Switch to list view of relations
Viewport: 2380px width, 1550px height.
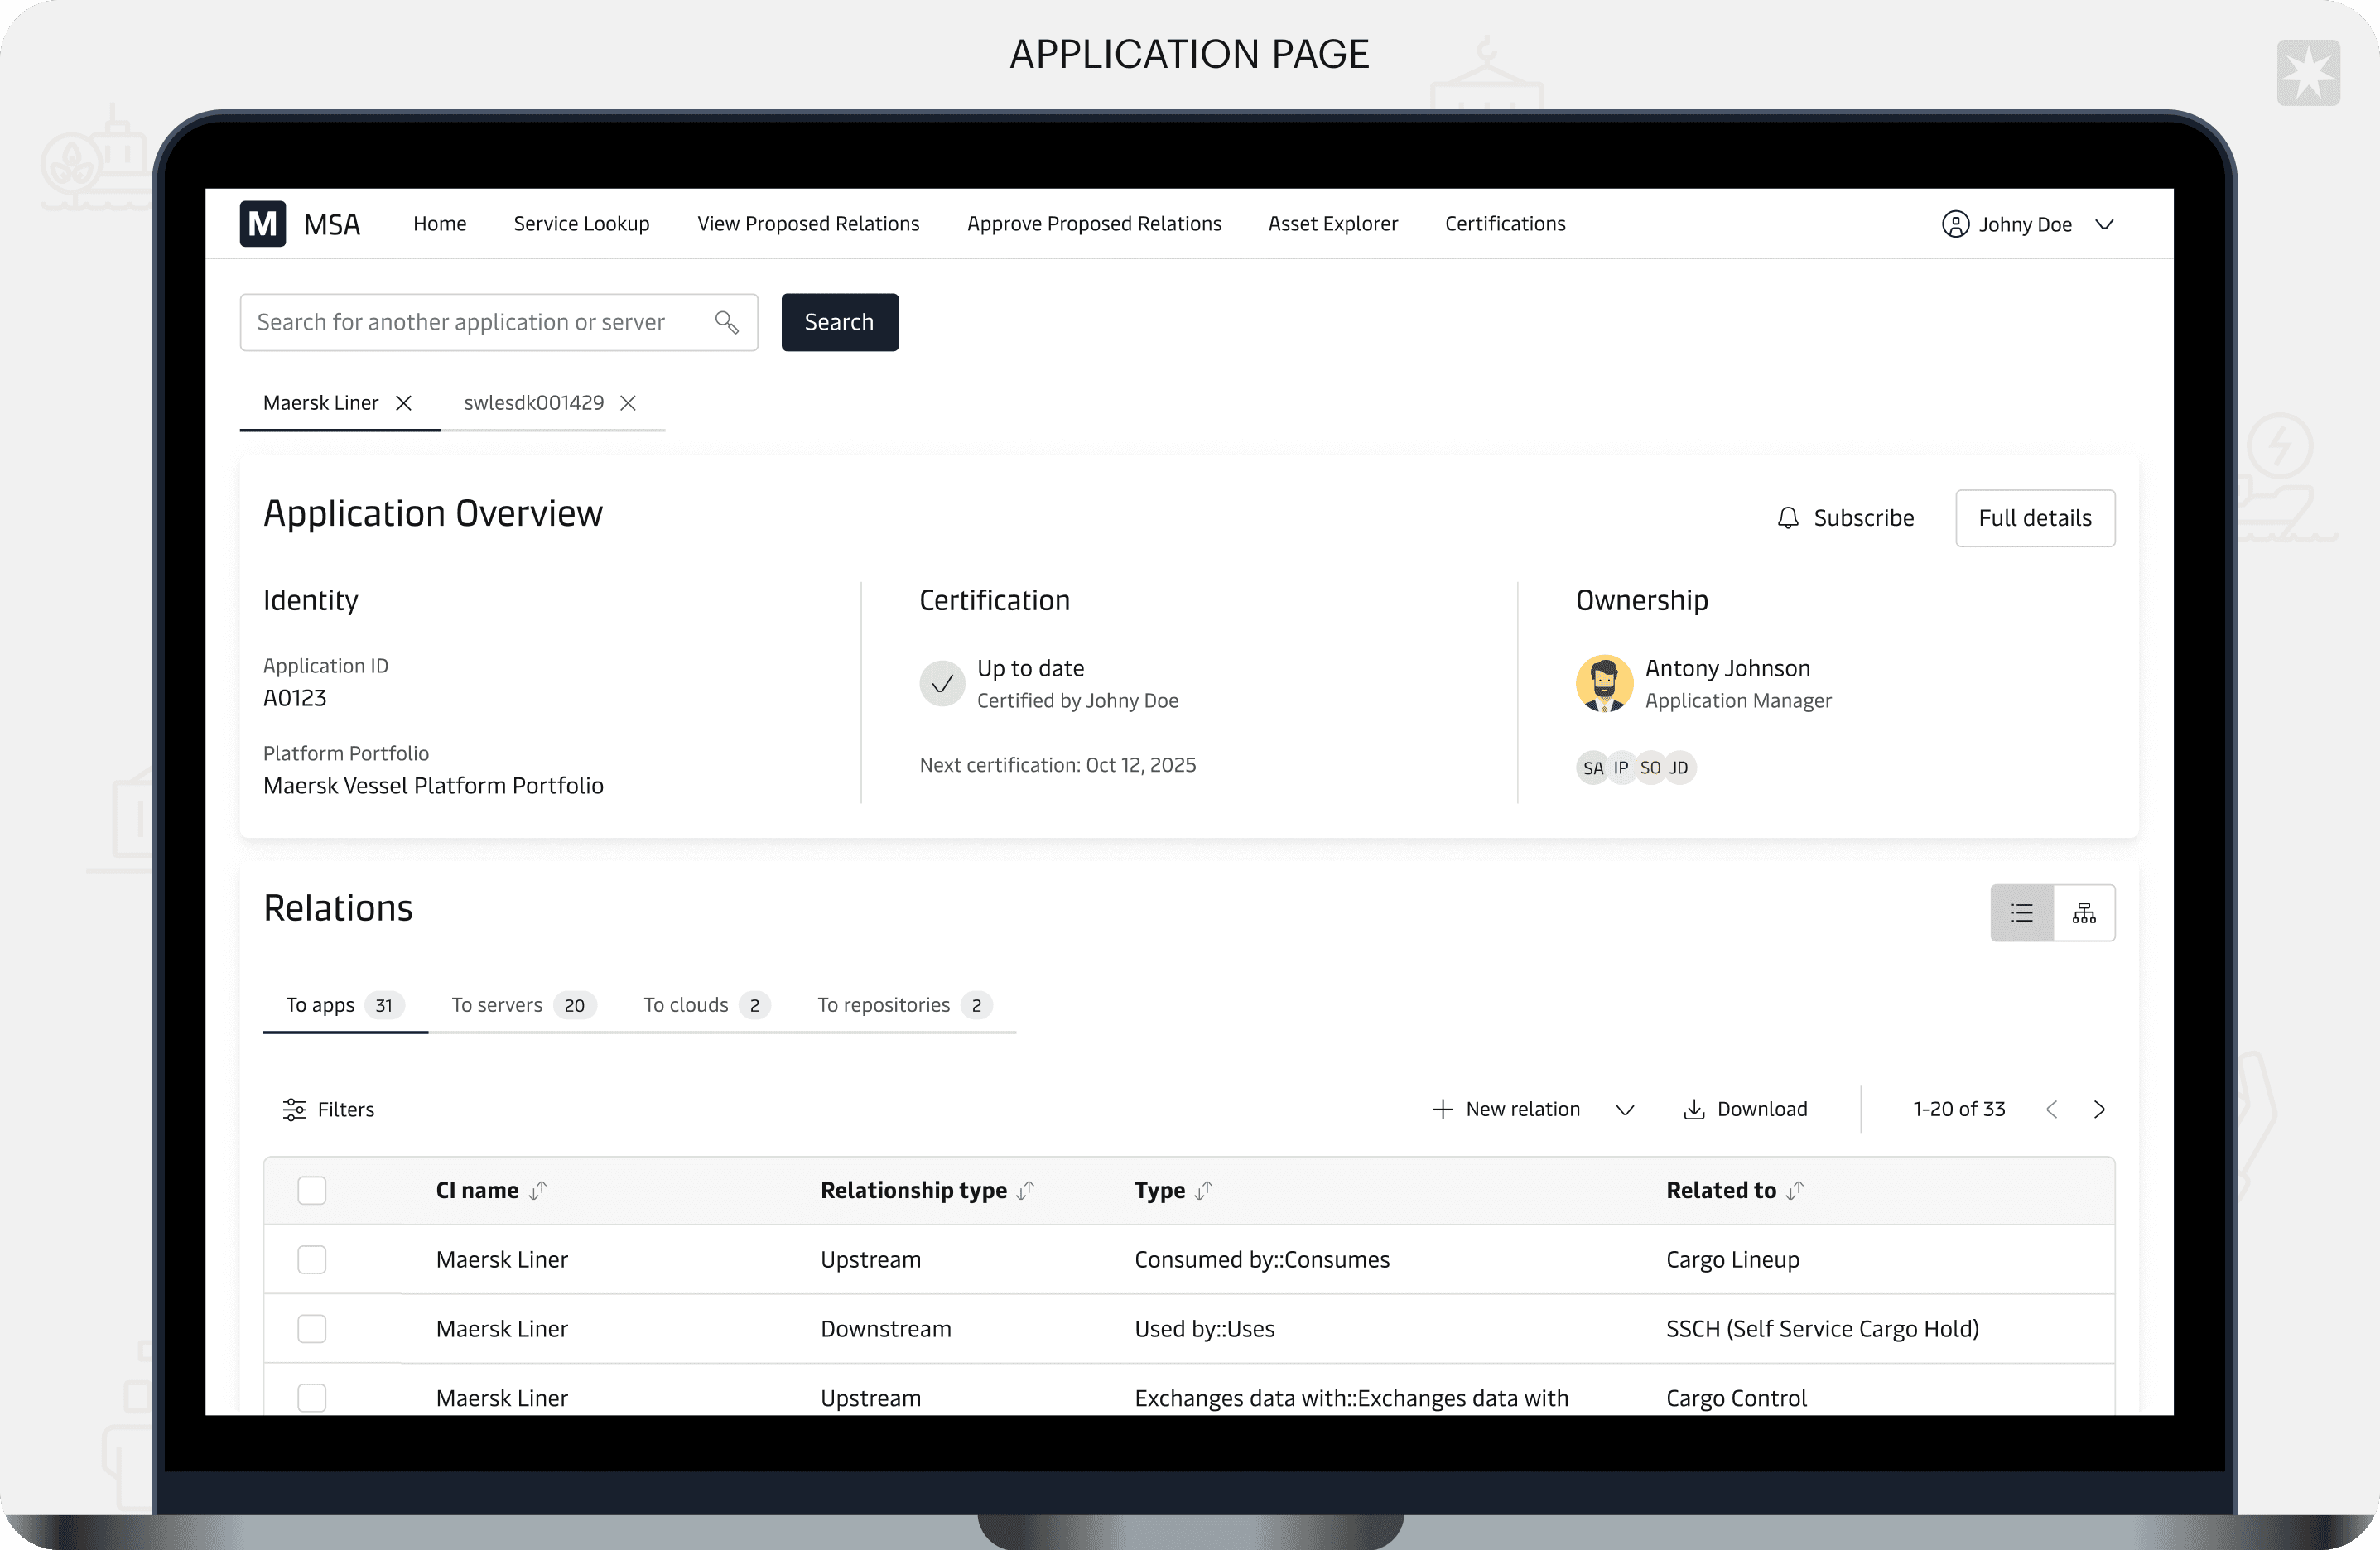[2022, 913]
